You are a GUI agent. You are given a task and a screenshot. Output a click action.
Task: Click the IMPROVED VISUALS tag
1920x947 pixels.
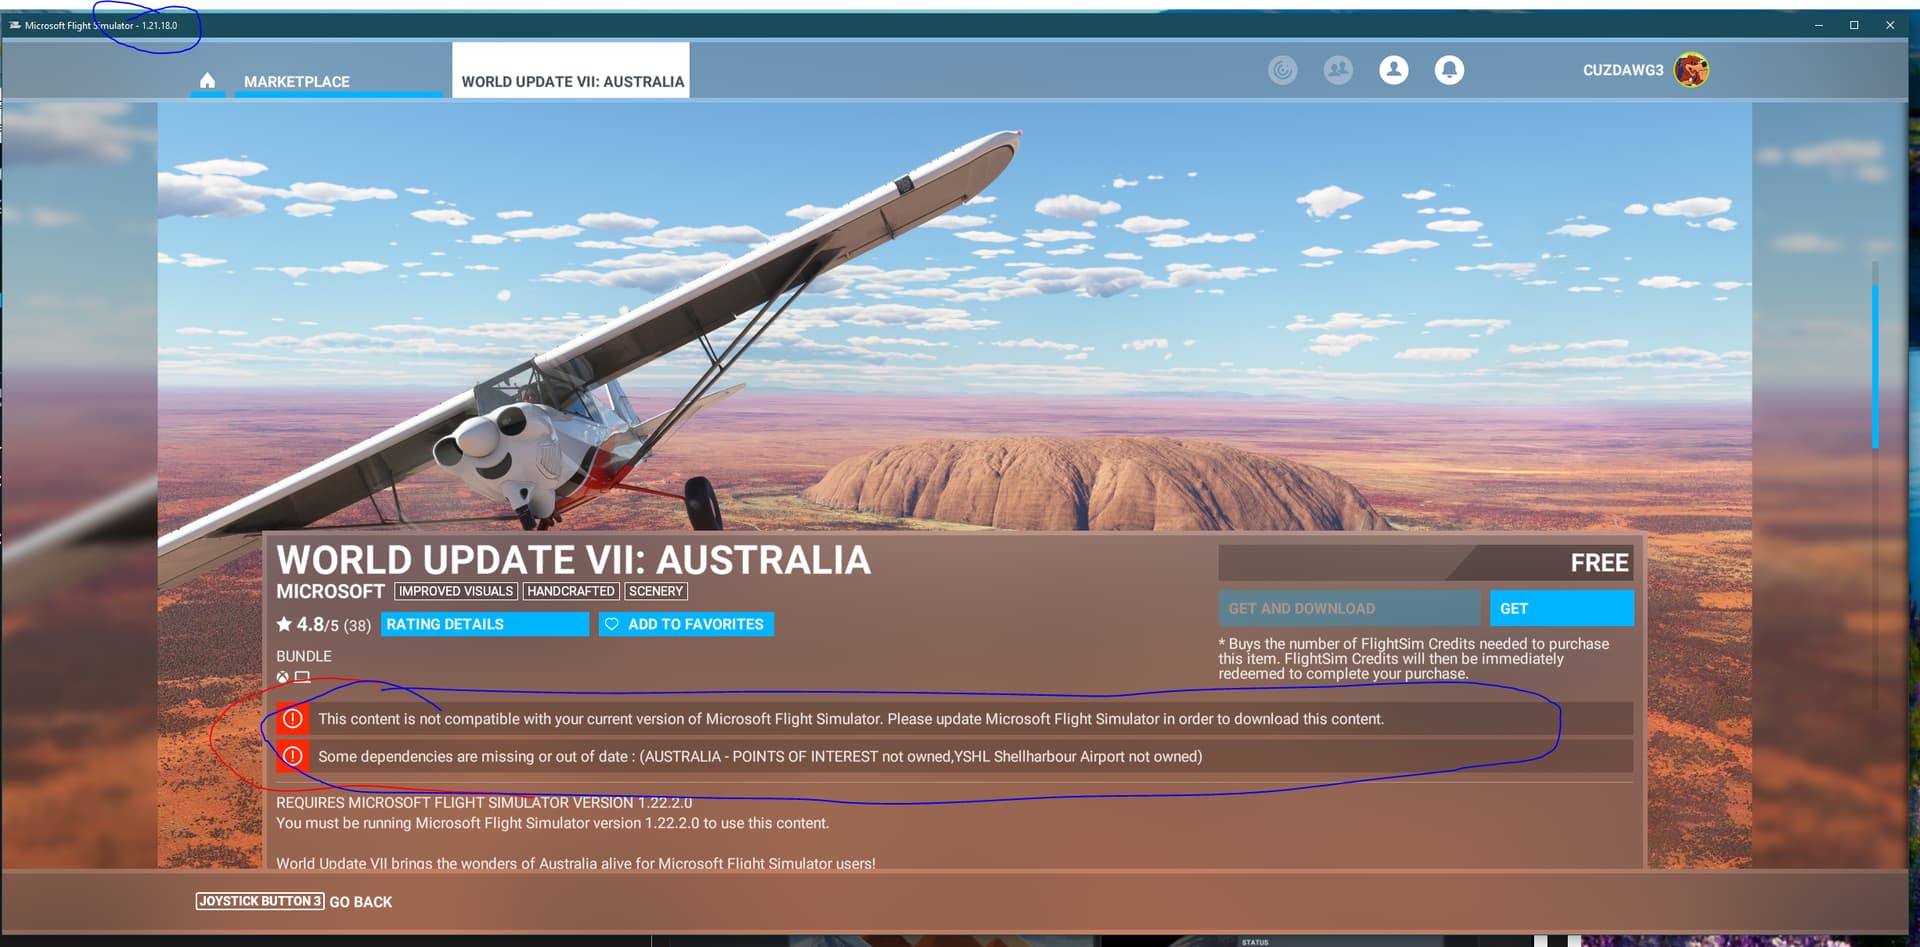456,591
